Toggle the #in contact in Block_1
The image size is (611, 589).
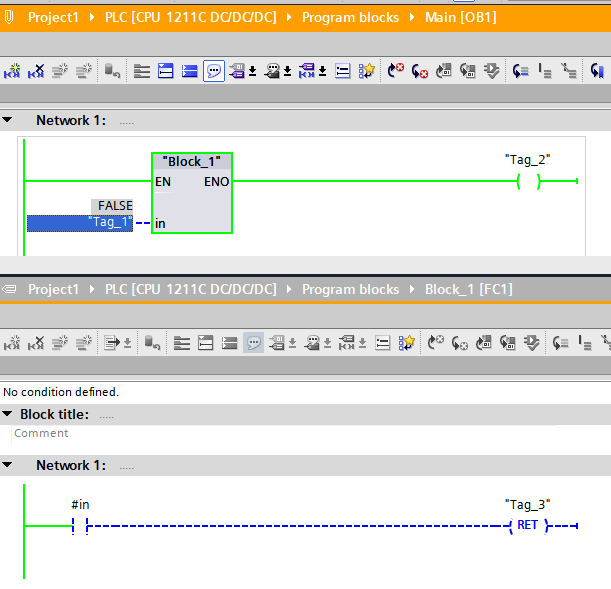(x=80, y=526)
